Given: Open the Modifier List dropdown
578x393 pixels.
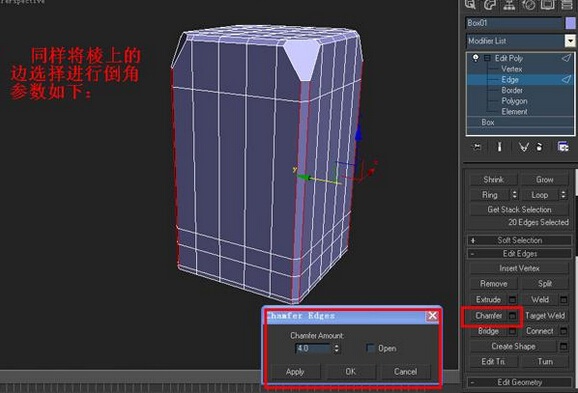Looking at the screenshot, I should 570,41.
